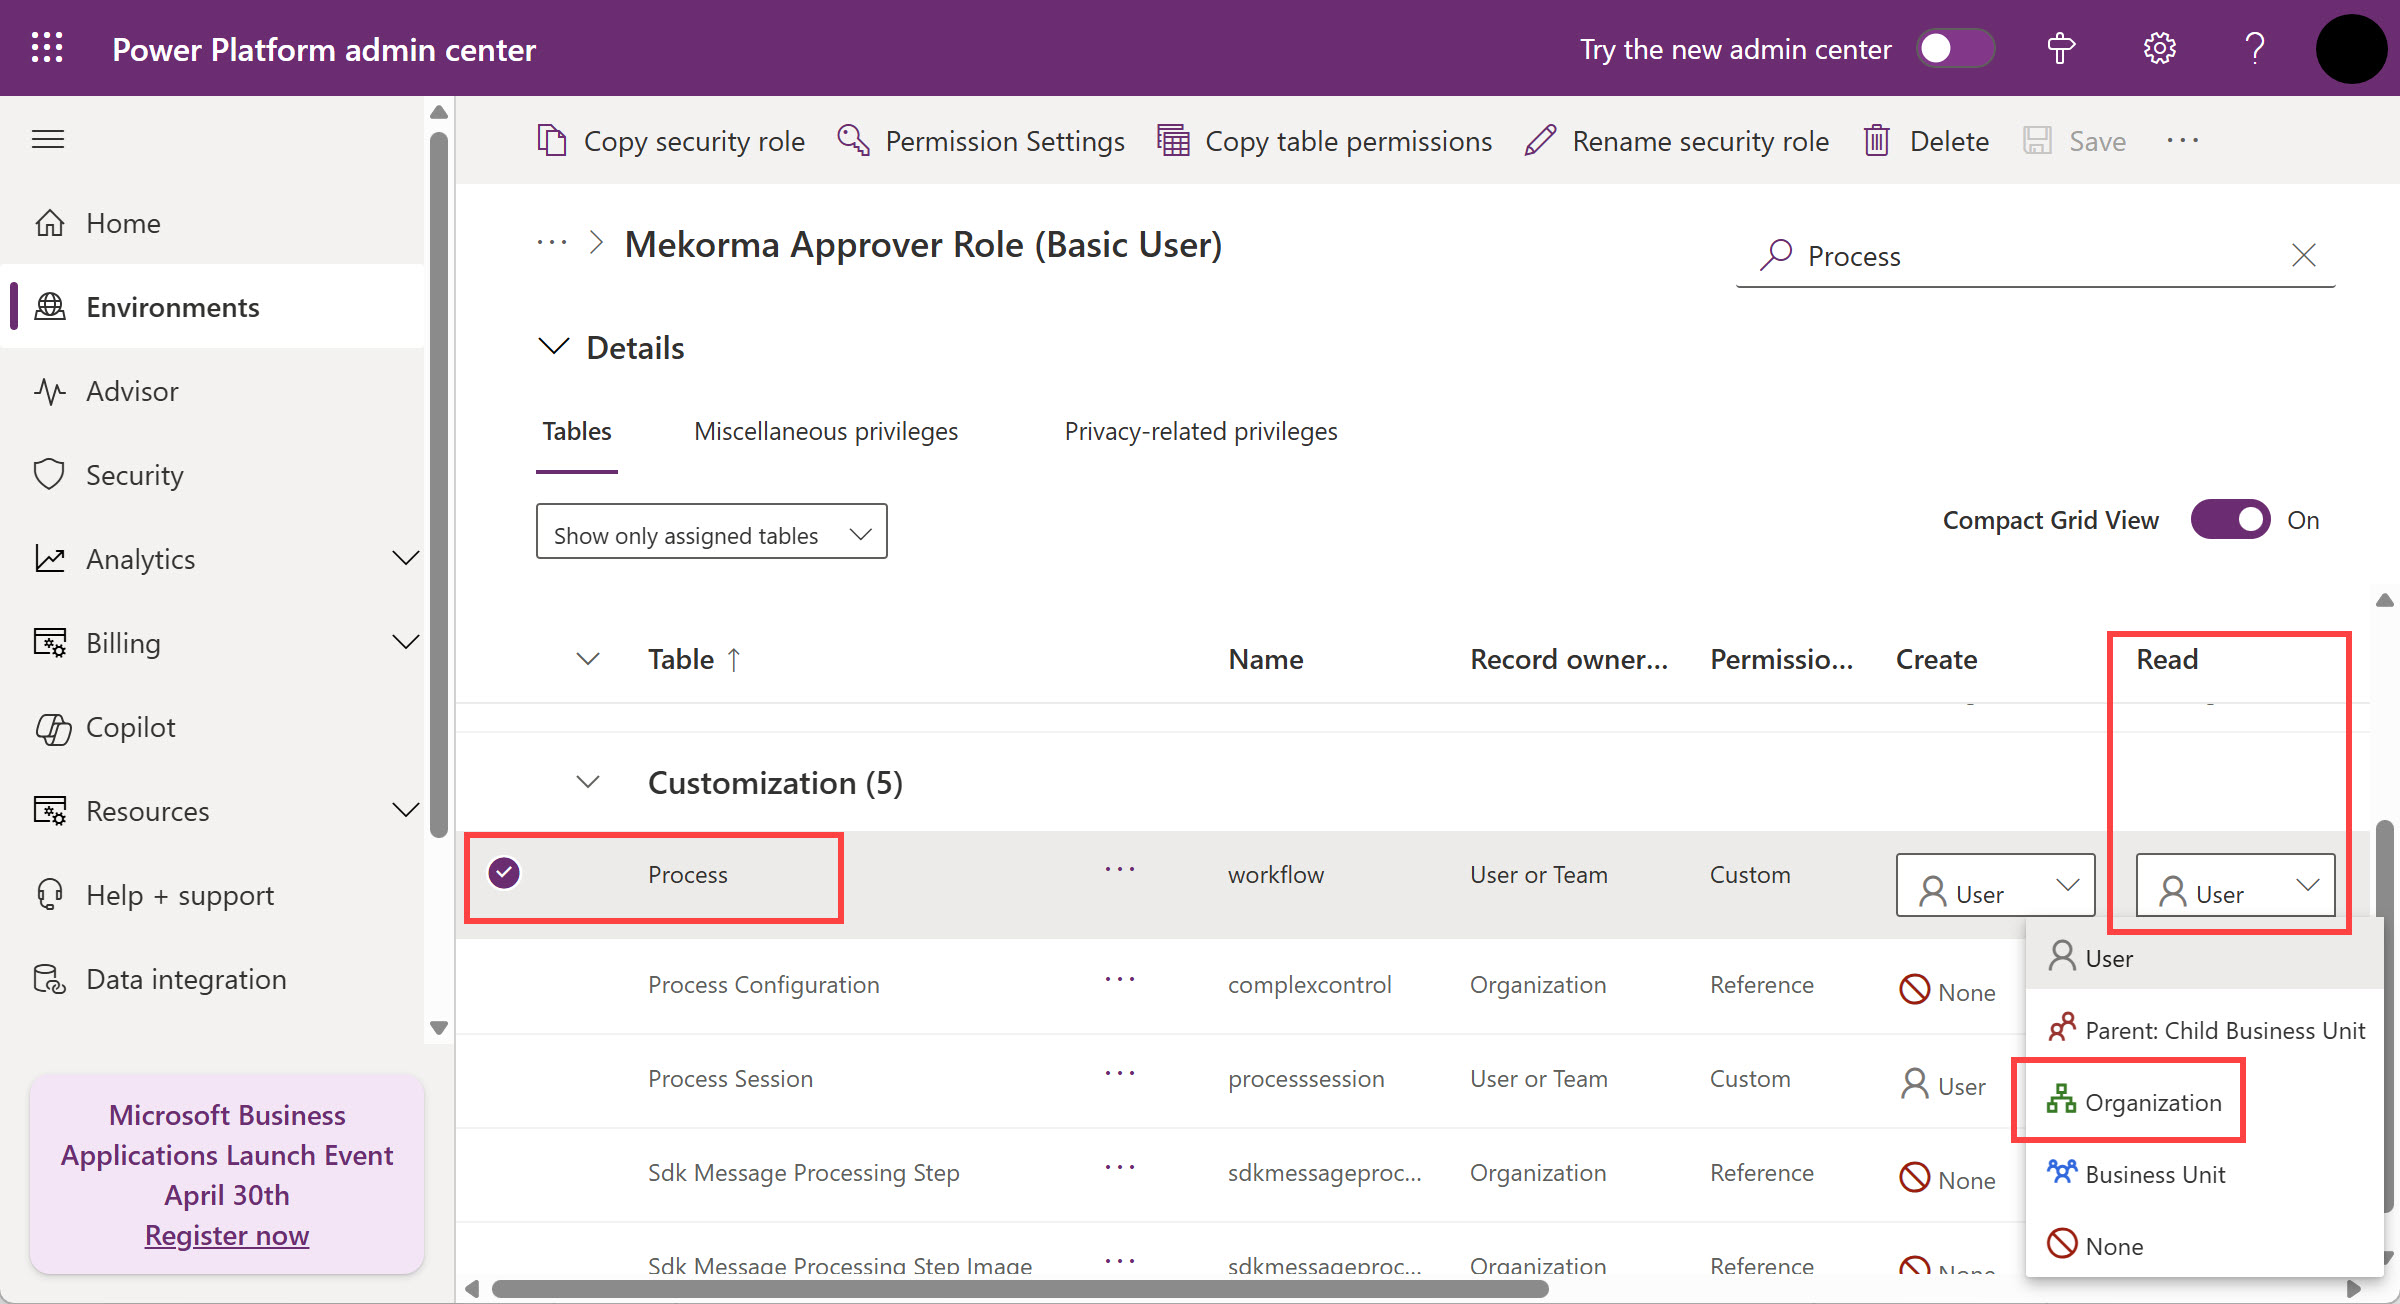Select Organization in Read dropdown list

[x=2152, y=1102]
